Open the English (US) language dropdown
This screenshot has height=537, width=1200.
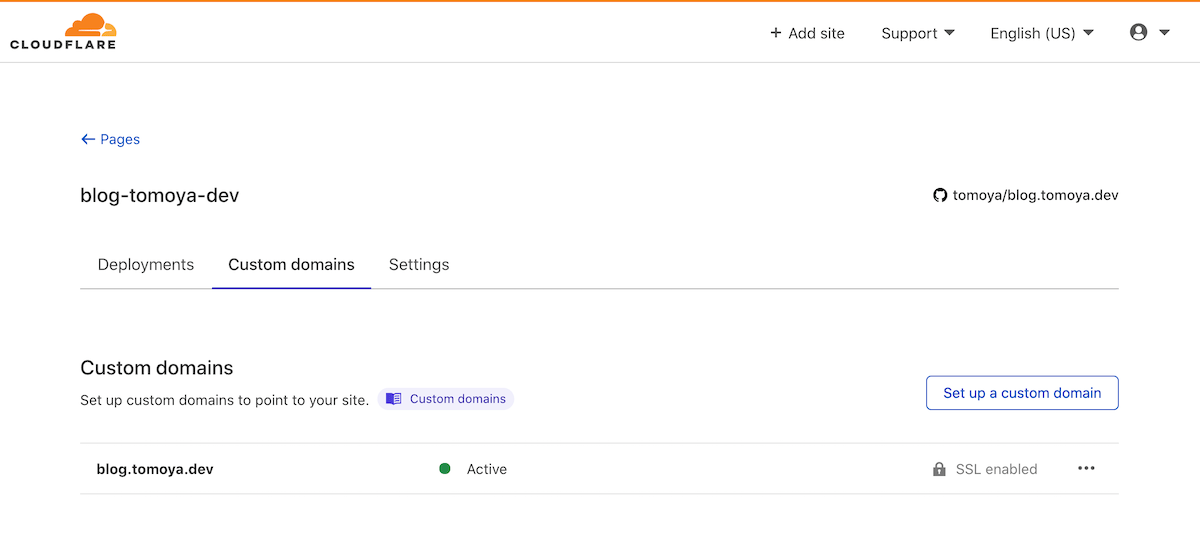[x=1041, y=33]
